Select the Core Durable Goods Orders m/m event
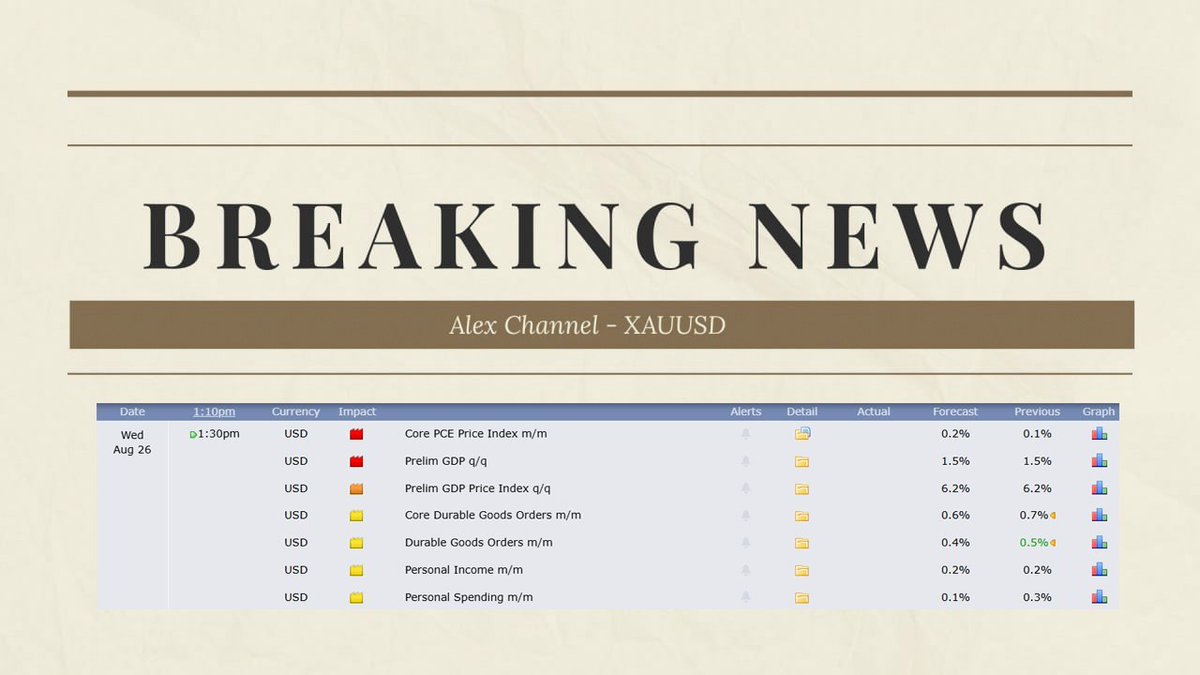 click(x=493, y=515)
